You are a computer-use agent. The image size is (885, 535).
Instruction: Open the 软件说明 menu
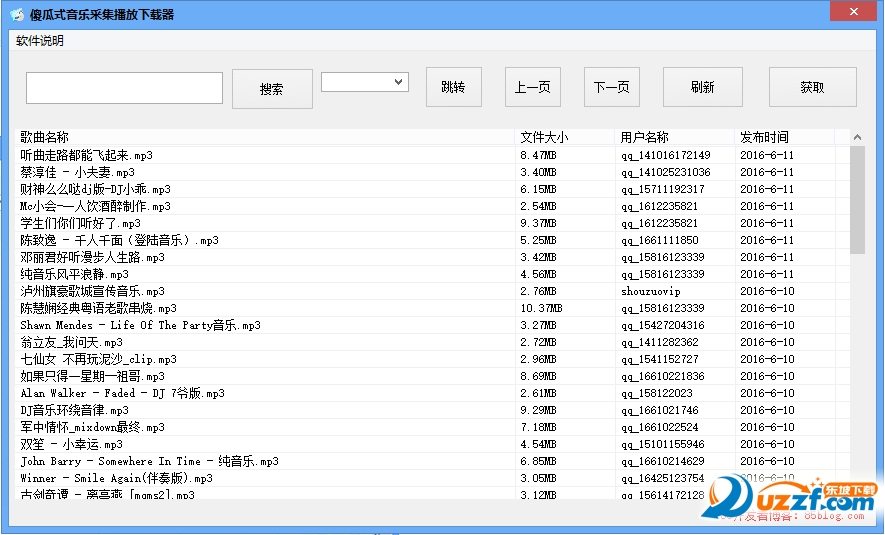coord(40,41)
